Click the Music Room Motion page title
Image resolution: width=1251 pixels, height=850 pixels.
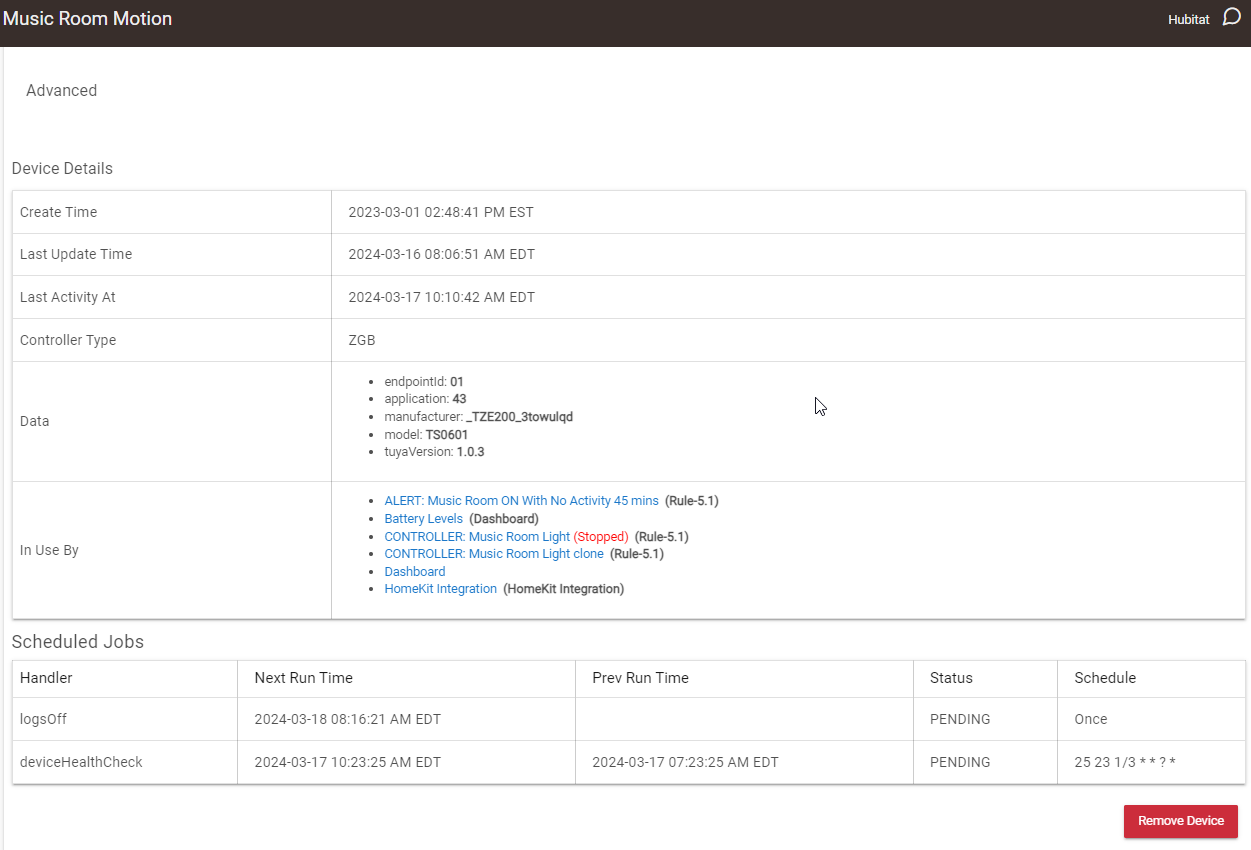tap(88, 19)
